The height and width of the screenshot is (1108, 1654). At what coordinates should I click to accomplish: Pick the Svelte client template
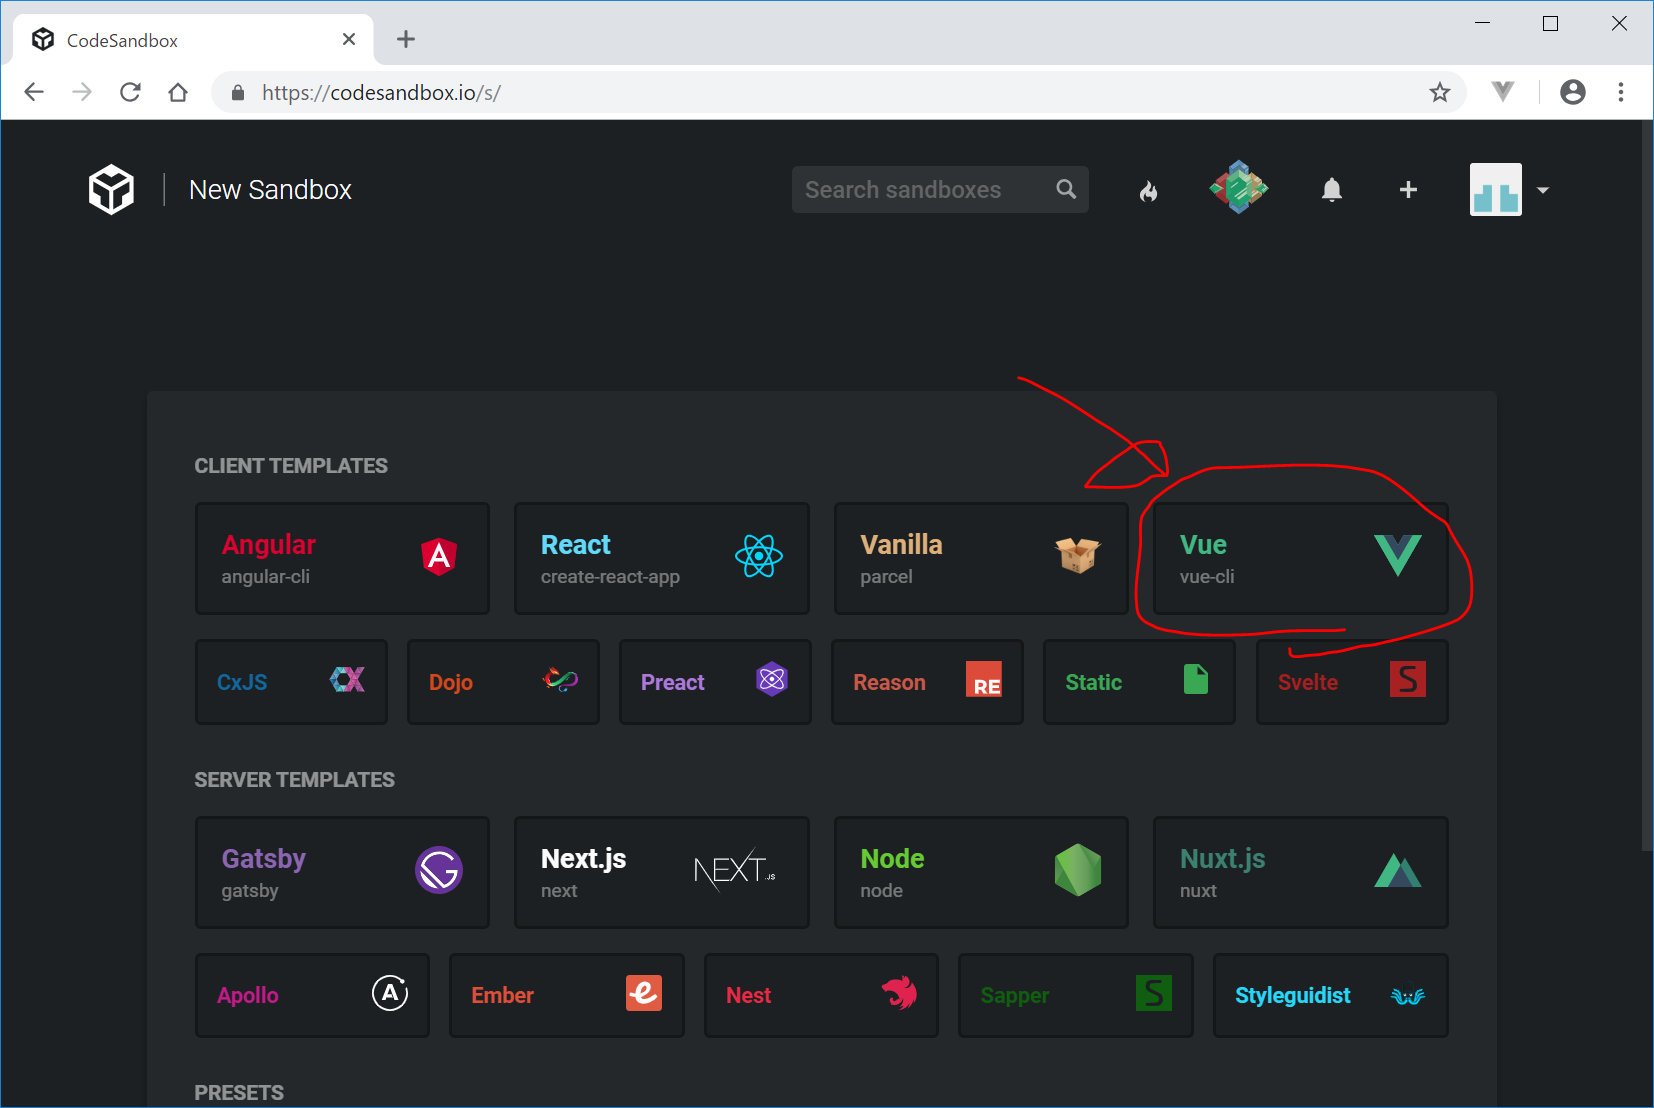[1351, 682]
